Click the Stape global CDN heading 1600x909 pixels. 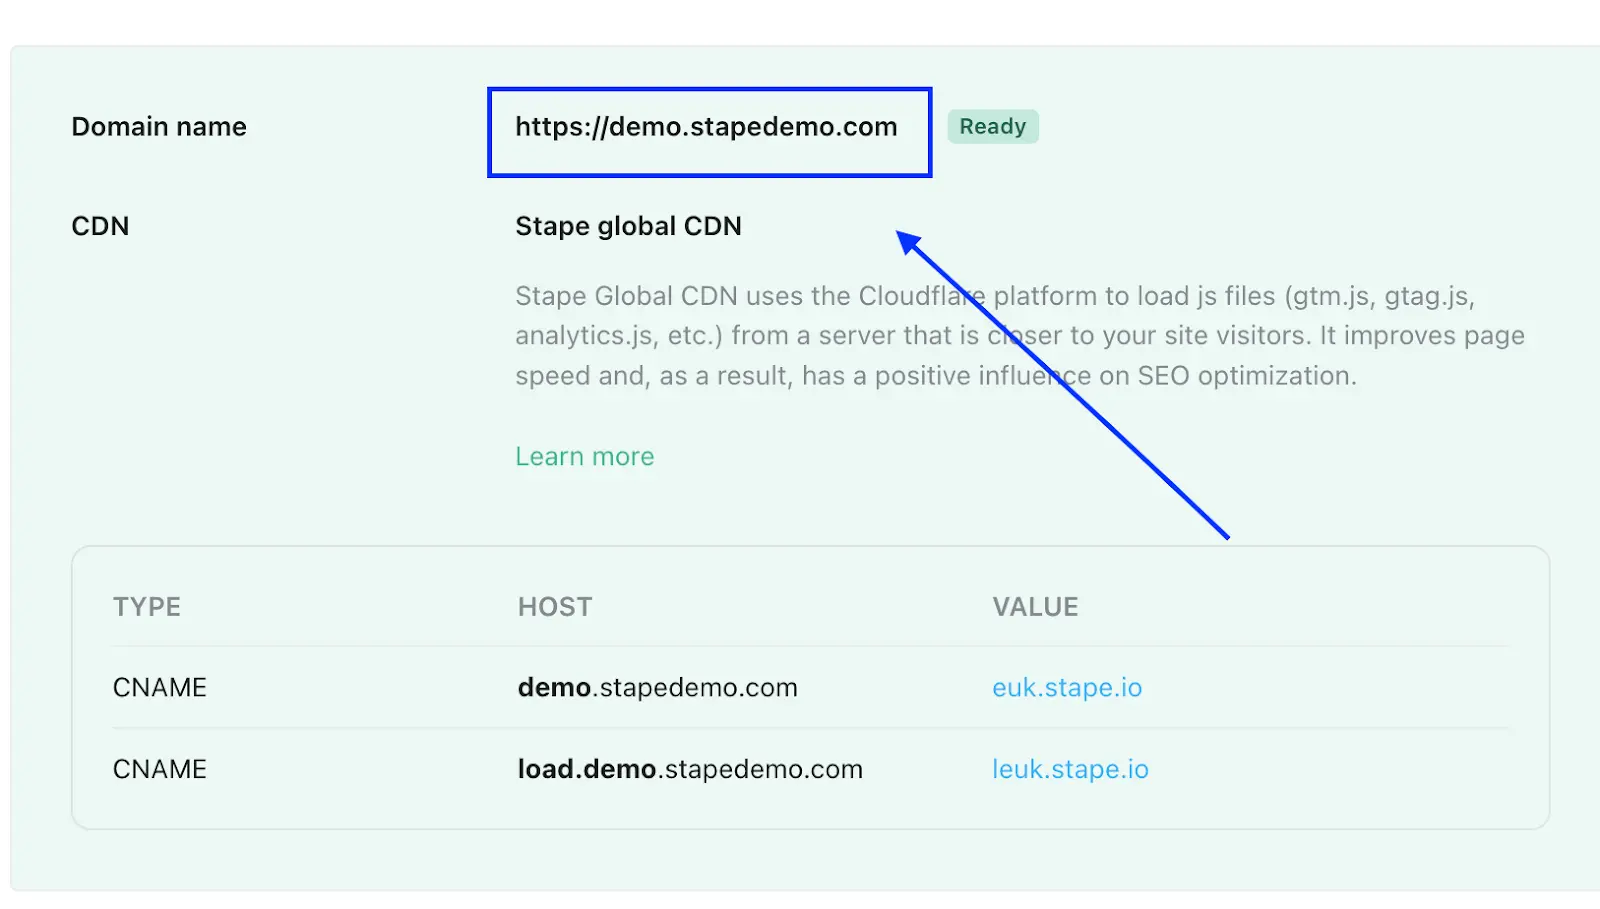point(628,226)
